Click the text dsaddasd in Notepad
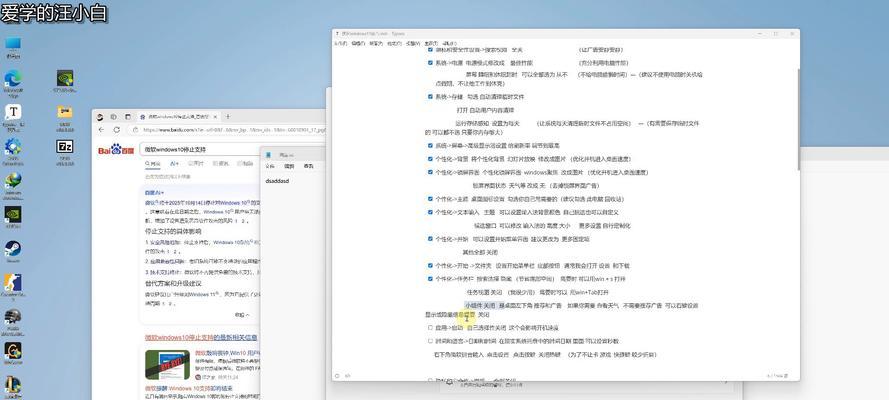Screen dimensions: 889x400 click(x=277, y=181)
